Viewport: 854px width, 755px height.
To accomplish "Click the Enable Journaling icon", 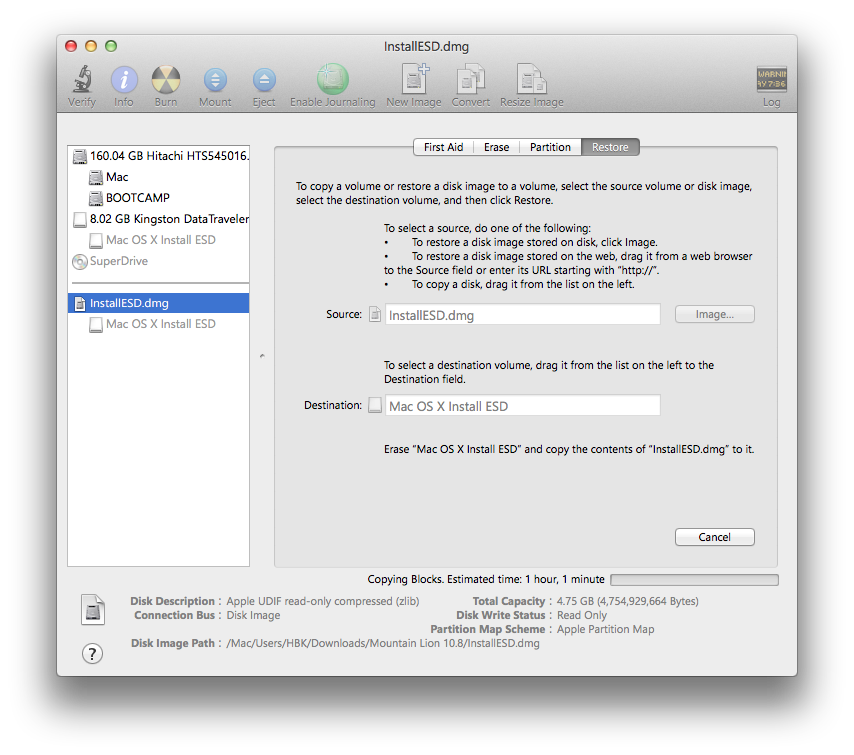I will click(333, 79).
